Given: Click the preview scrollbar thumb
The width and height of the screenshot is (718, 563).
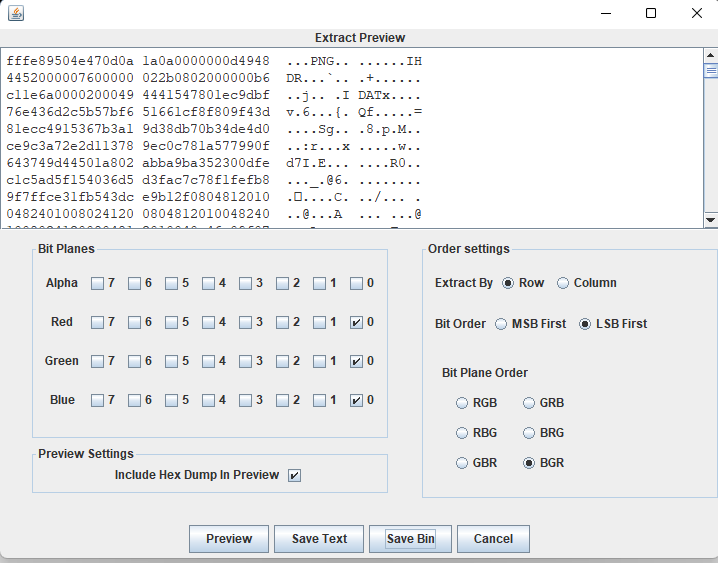Looking at the screenshot, I should click(710, 70).
